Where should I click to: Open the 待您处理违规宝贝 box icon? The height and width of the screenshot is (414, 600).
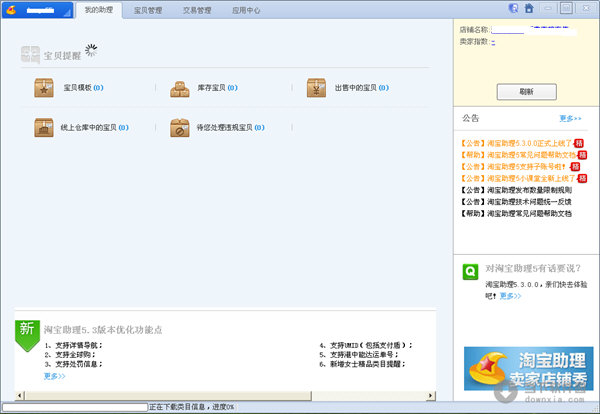(x=179, y=127)
